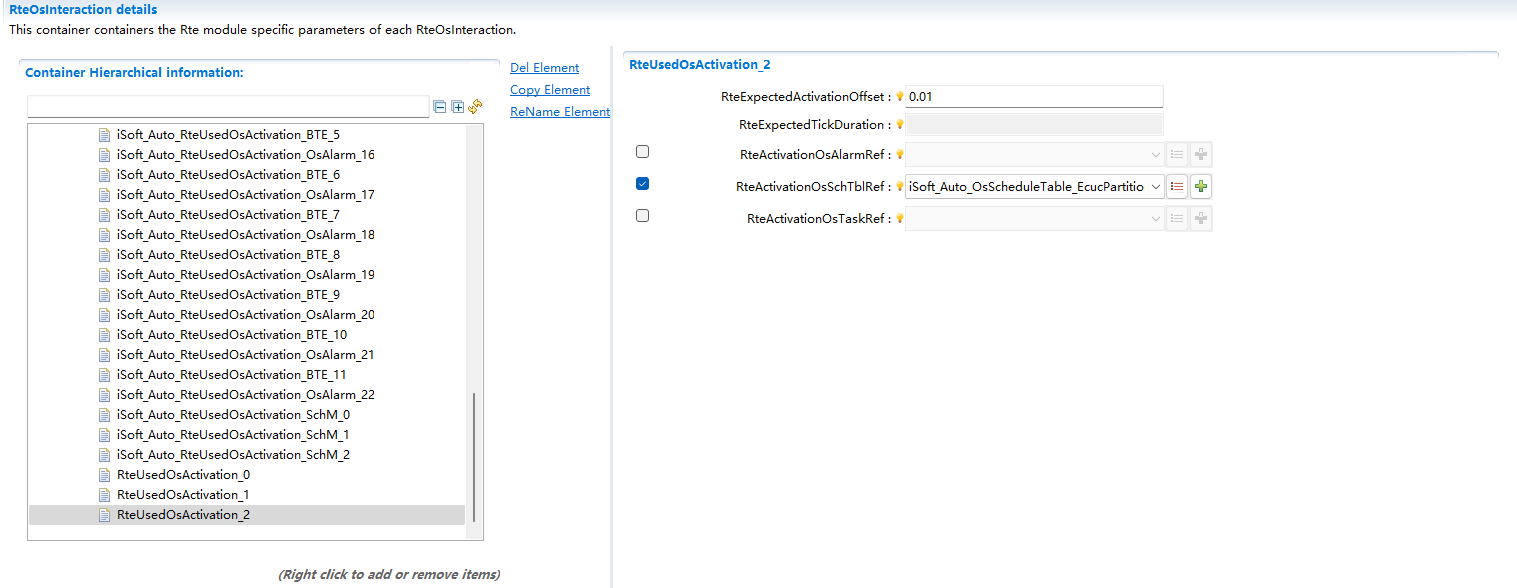Open the RteActivationOsAlarmRef dropdown

click(1155, 155)
